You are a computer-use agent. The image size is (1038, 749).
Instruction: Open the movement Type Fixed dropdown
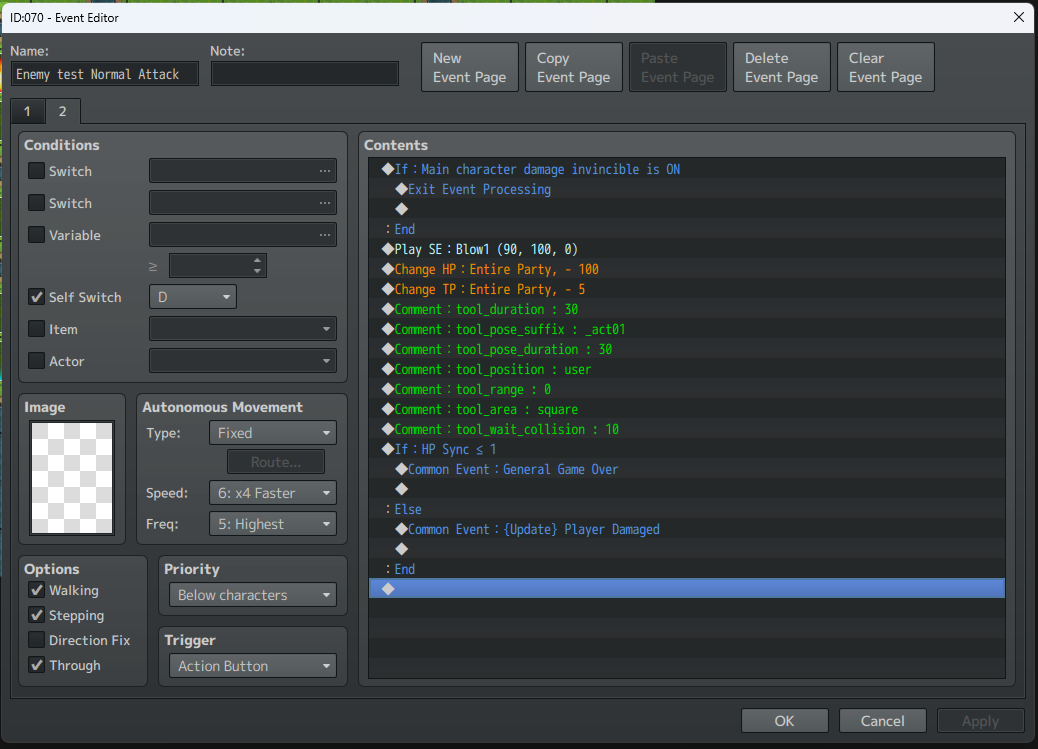point(273,433)
